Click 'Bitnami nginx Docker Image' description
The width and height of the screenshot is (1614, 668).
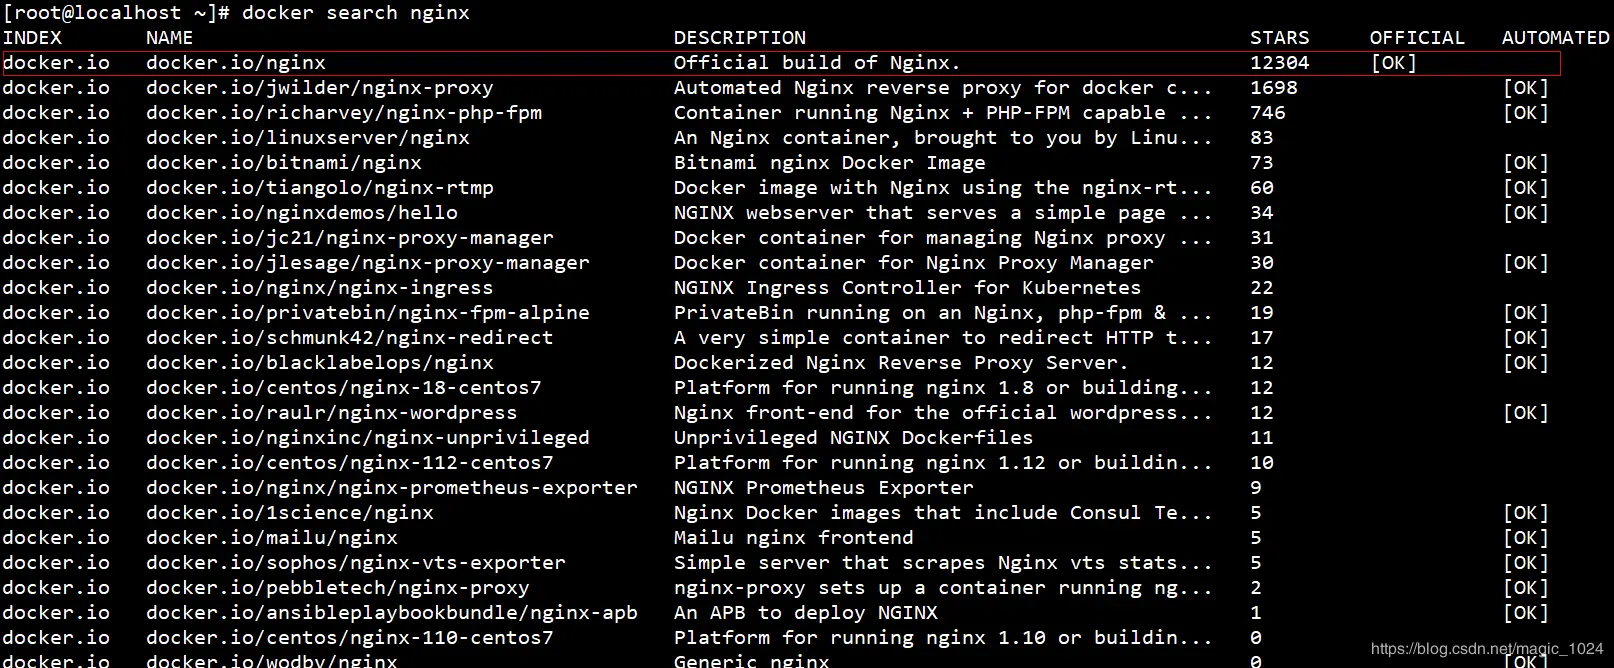[830, 163]
